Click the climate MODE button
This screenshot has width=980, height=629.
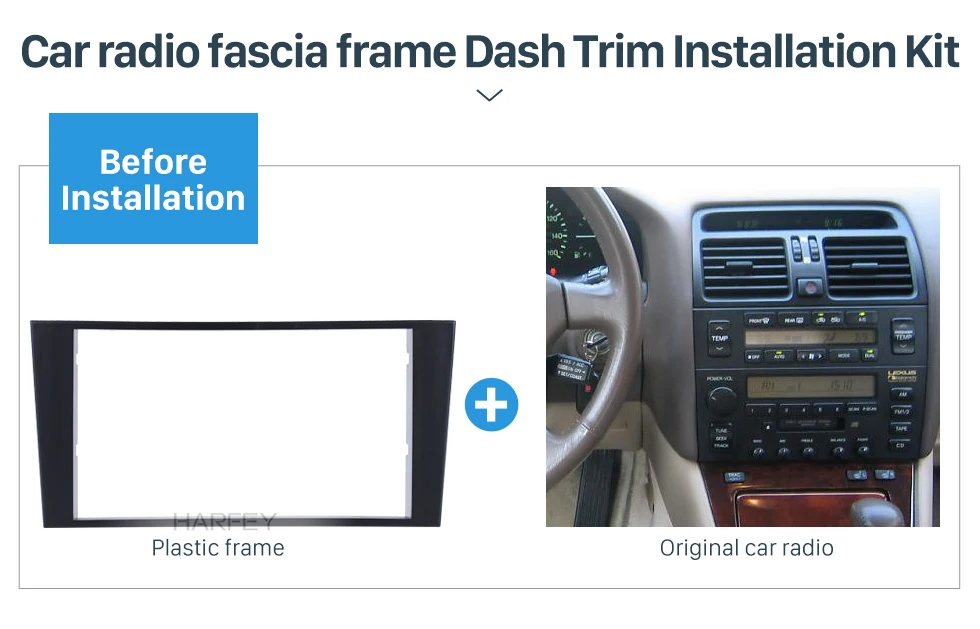[844, 355]
